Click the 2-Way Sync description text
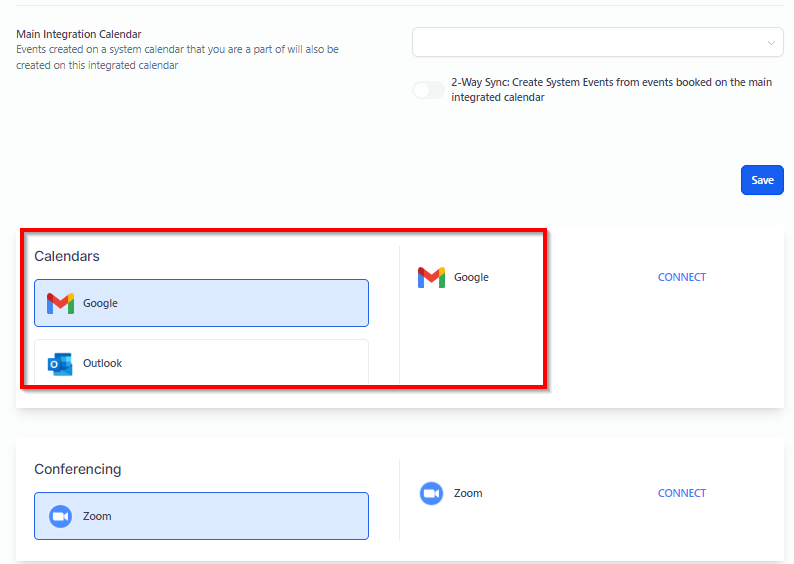 click(x=611, y=90)
